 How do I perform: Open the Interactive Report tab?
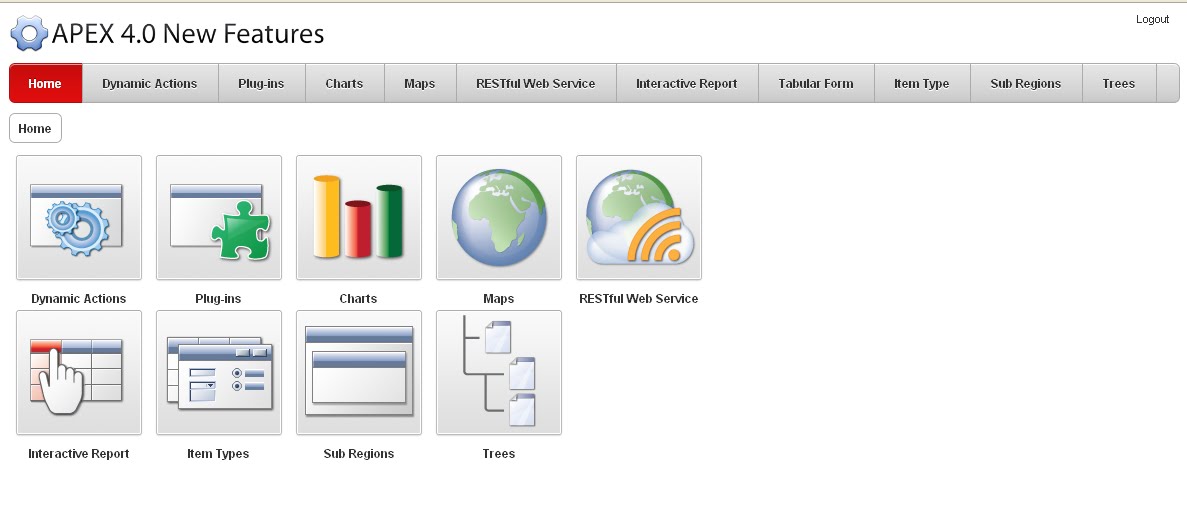pyautogui.click(x=687, y=83)
